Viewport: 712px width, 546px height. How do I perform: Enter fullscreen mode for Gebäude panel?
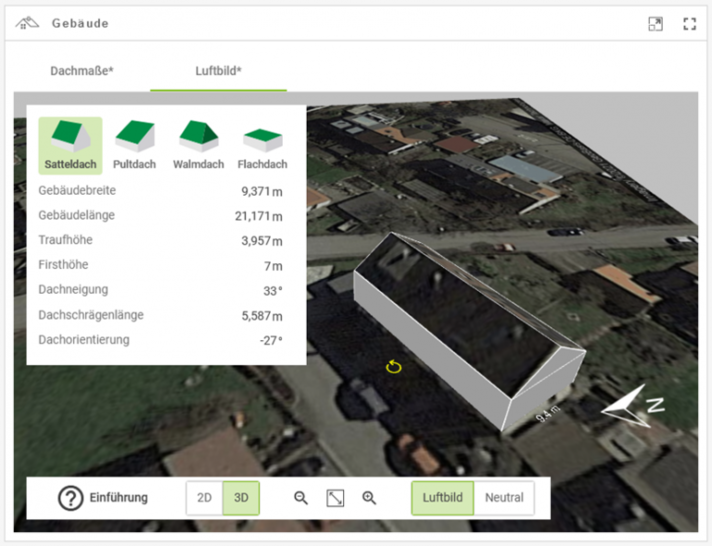[x=689, y=24]
